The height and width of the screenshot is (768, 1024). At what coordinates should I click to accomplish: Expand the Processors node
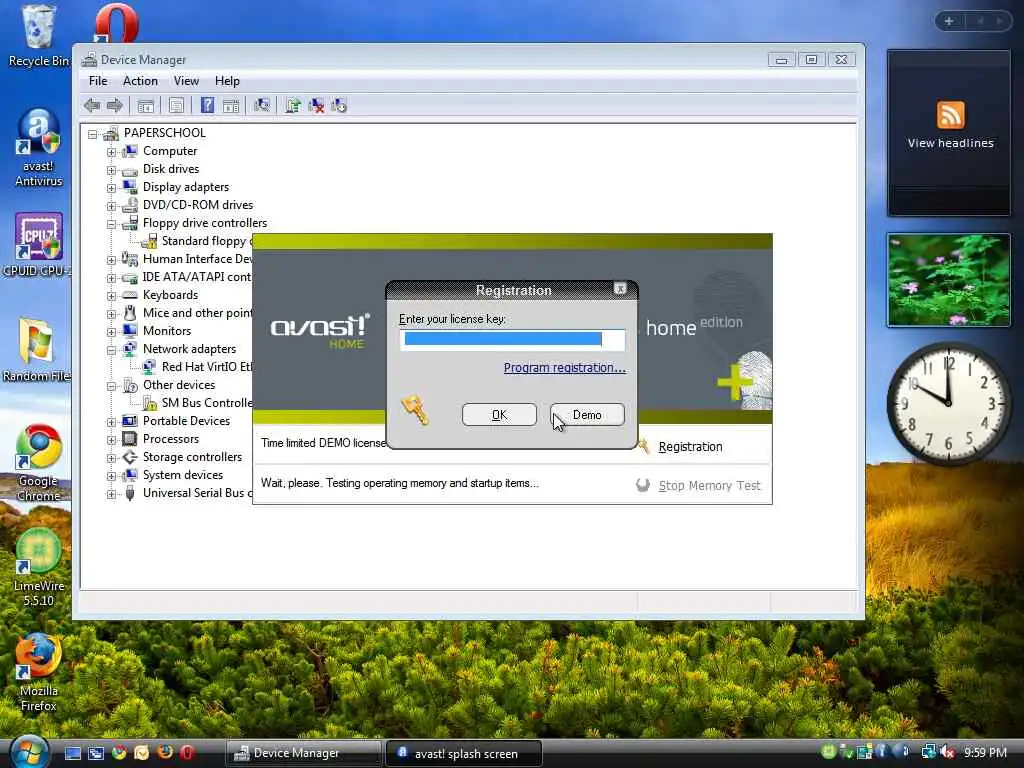click(112, 440)
